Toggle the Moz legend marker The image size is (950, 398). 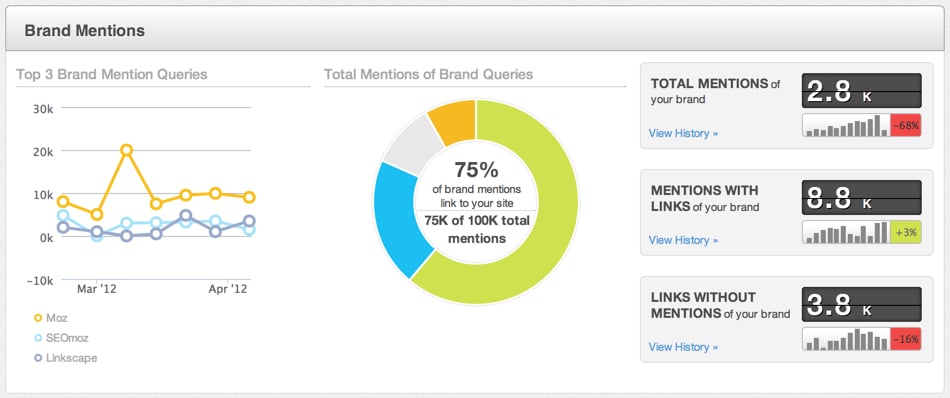pos(38,317)
